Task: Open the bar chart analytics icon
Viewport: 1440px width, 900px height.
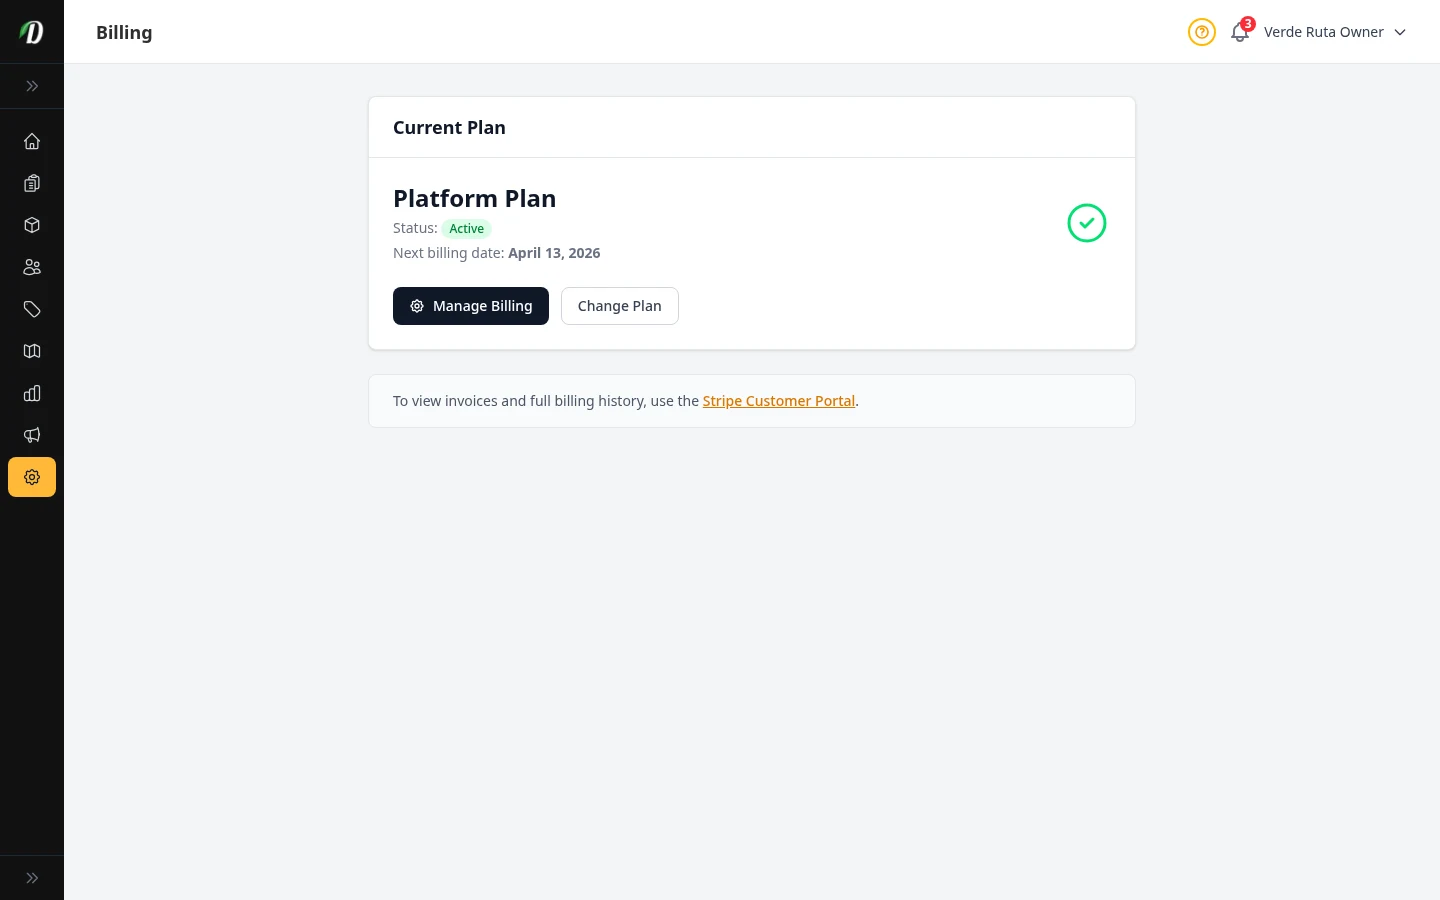Action: [x=32, y=393]
